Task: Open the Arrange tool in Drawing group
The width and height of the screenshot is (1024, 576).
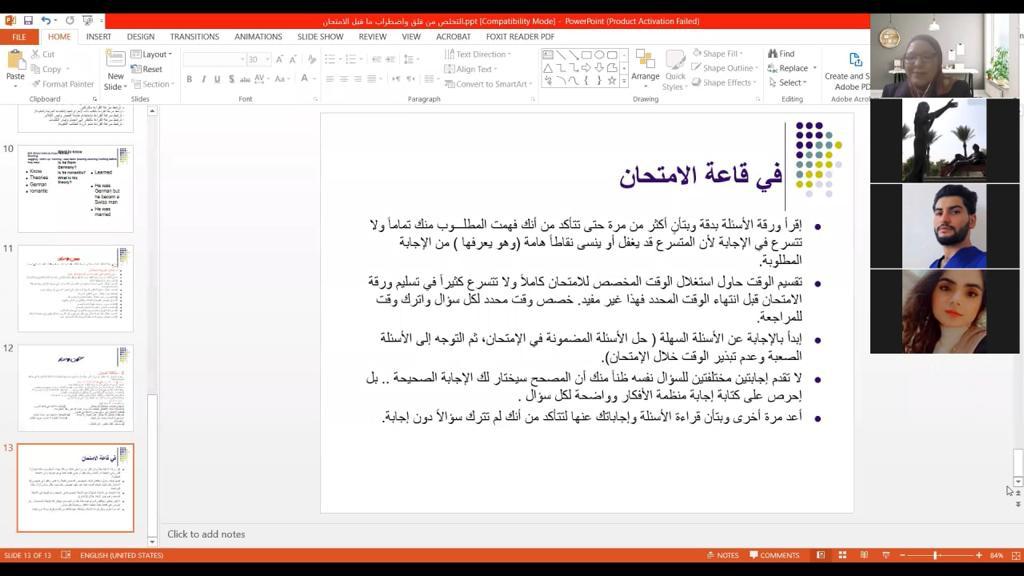Action: (x=645, y=64)
